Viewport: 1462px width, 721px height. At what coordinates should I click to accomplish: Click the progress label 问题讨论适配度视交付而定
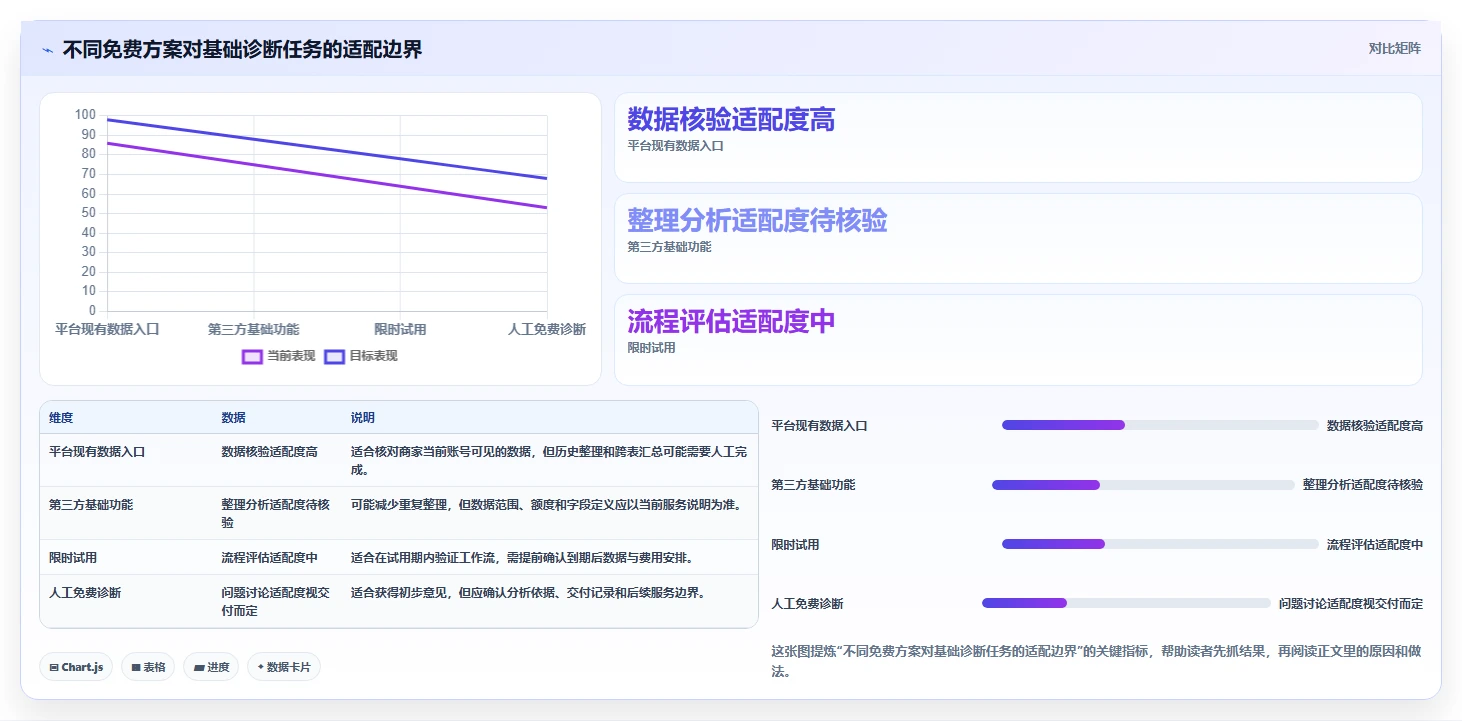click(1351, 604)
